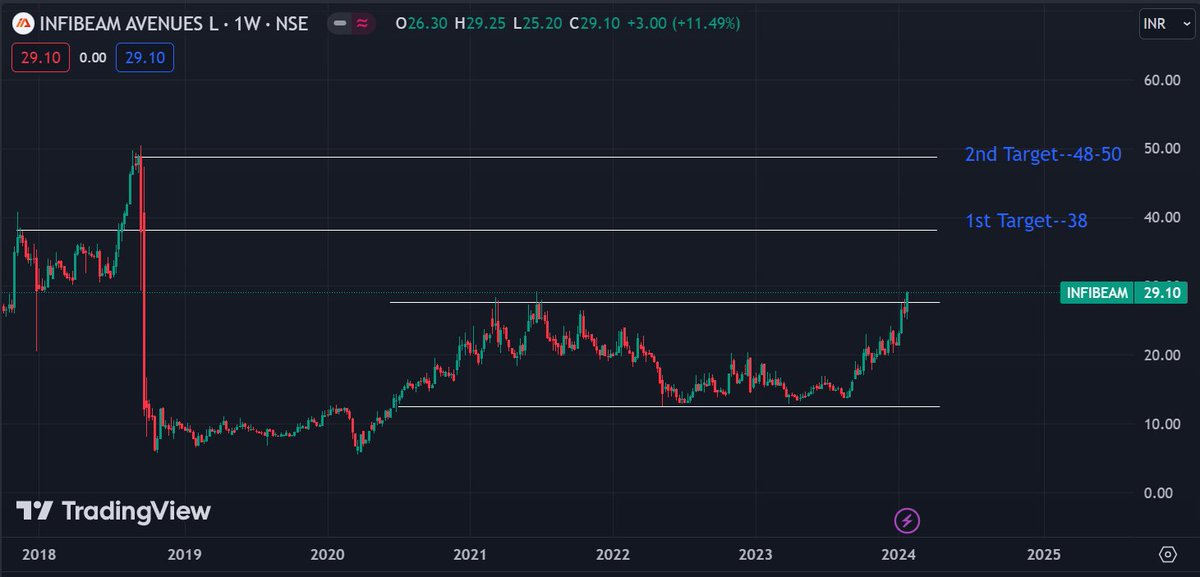Click the 0.00 spread value

[x=93, y=58]
